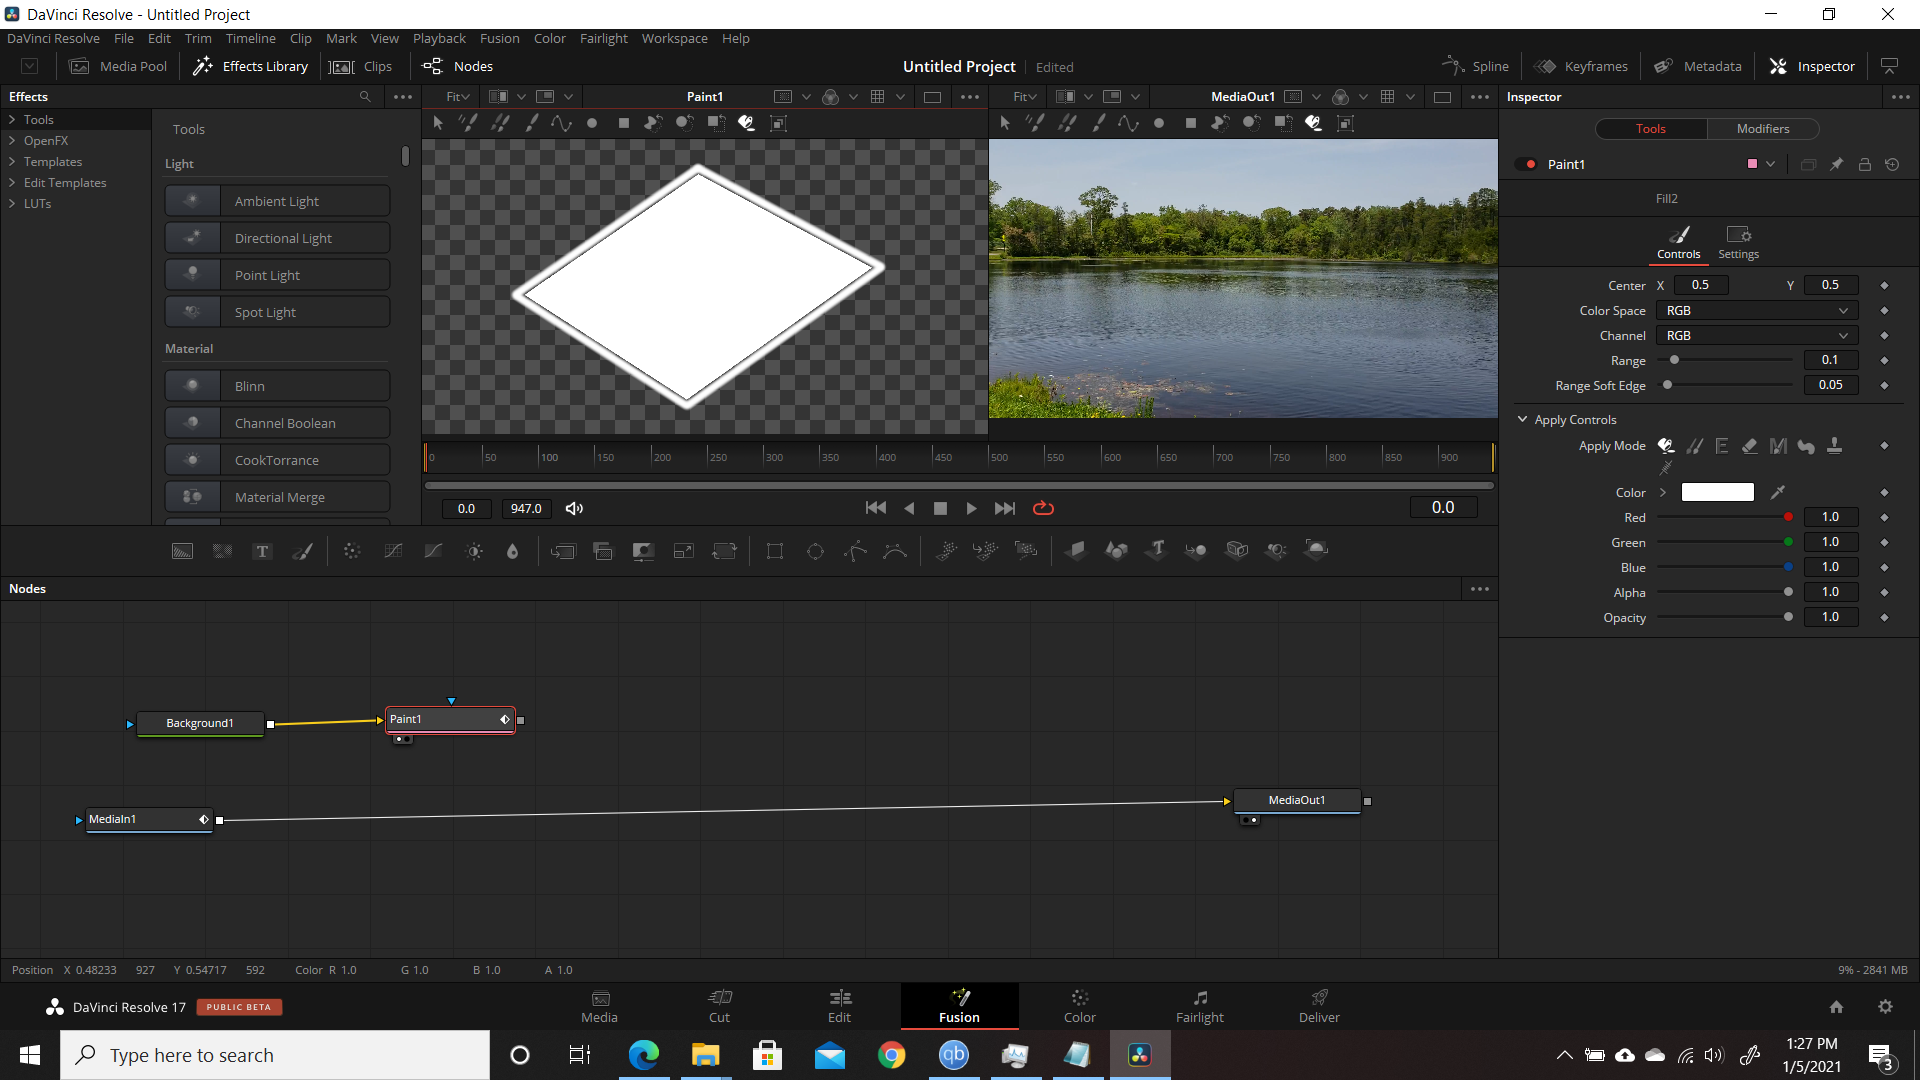Toggle keyframe diamond for Center

pyautogui.click(x=1884, y=286)
